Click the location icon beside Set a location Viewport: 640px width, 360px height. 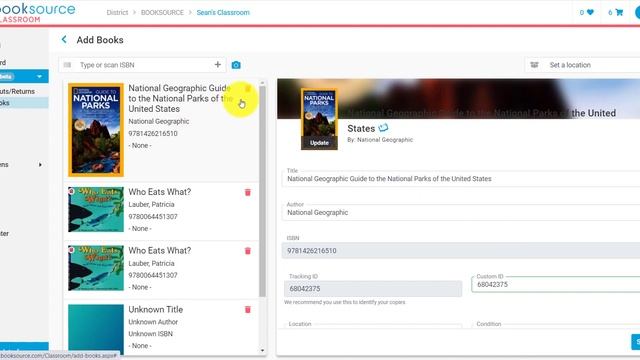pyautogui.click(x=534, y=65)
